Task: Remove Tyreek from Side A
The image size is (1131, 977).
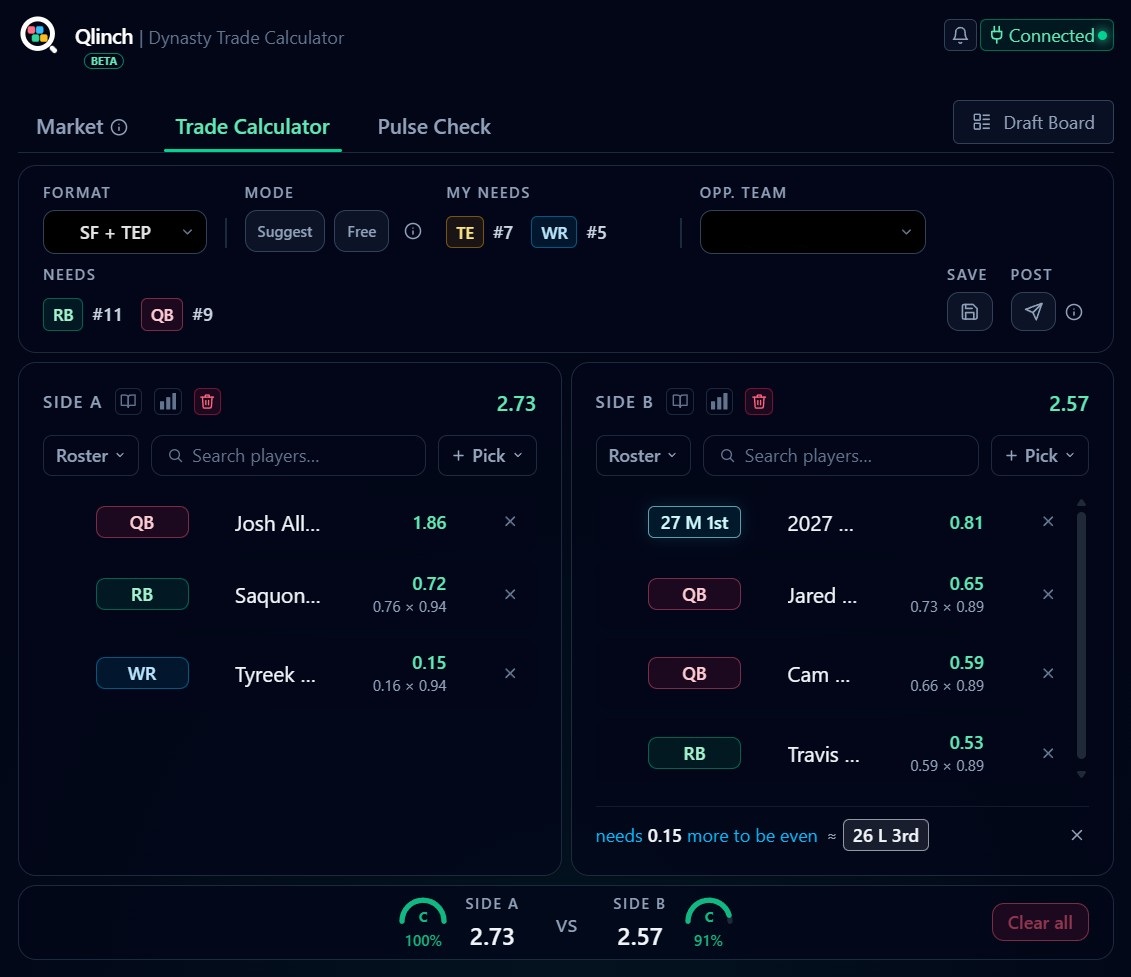Action: click(x=510, y=673)
